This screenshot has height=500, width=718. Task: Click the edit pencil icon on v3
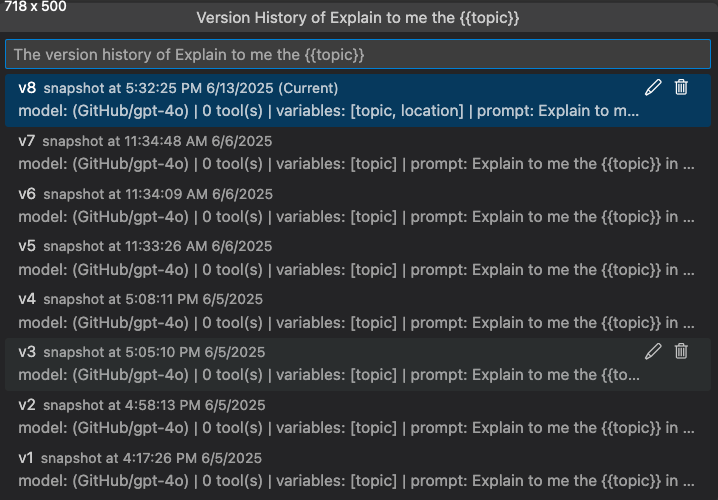(653, 350)
